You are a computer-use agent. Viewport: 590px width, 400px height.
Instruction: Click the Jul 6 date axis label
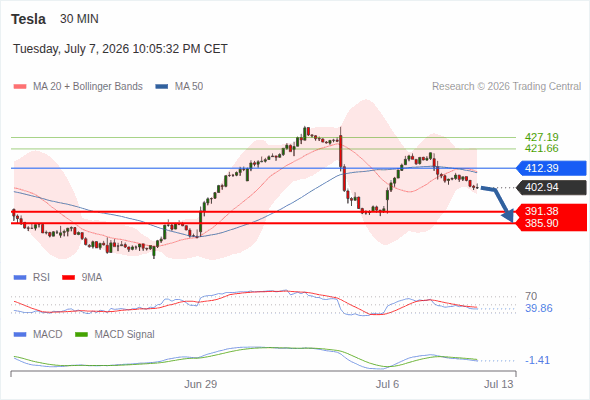[387, 384]
